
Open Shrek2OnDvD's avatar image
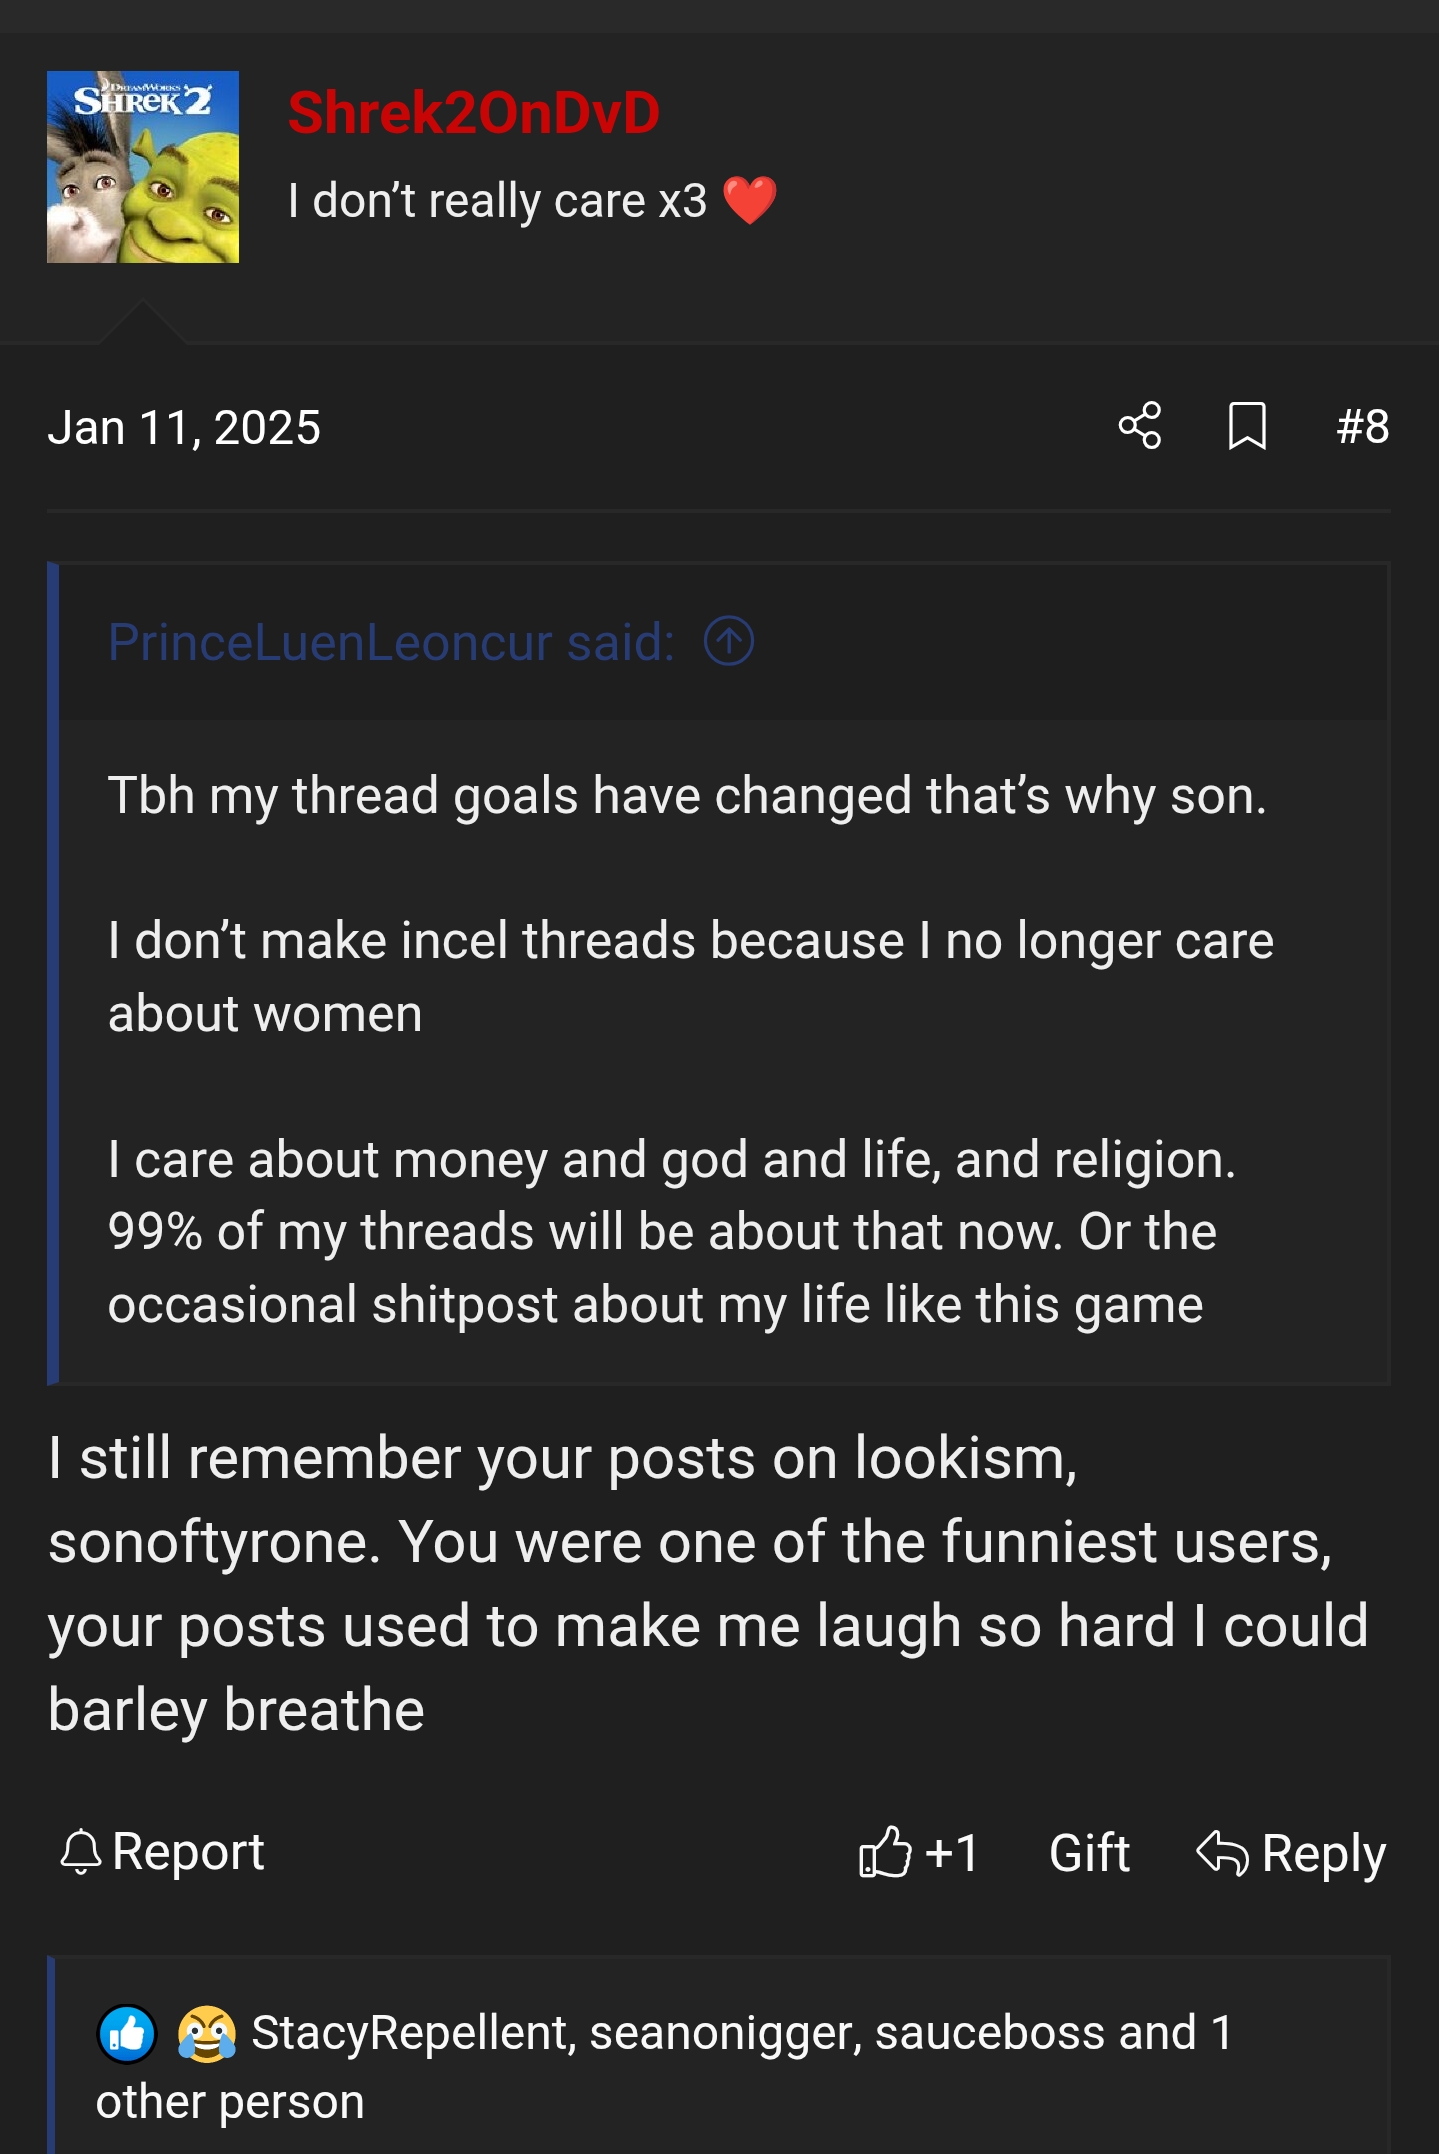pyautogui.click(x=143, y=167)
